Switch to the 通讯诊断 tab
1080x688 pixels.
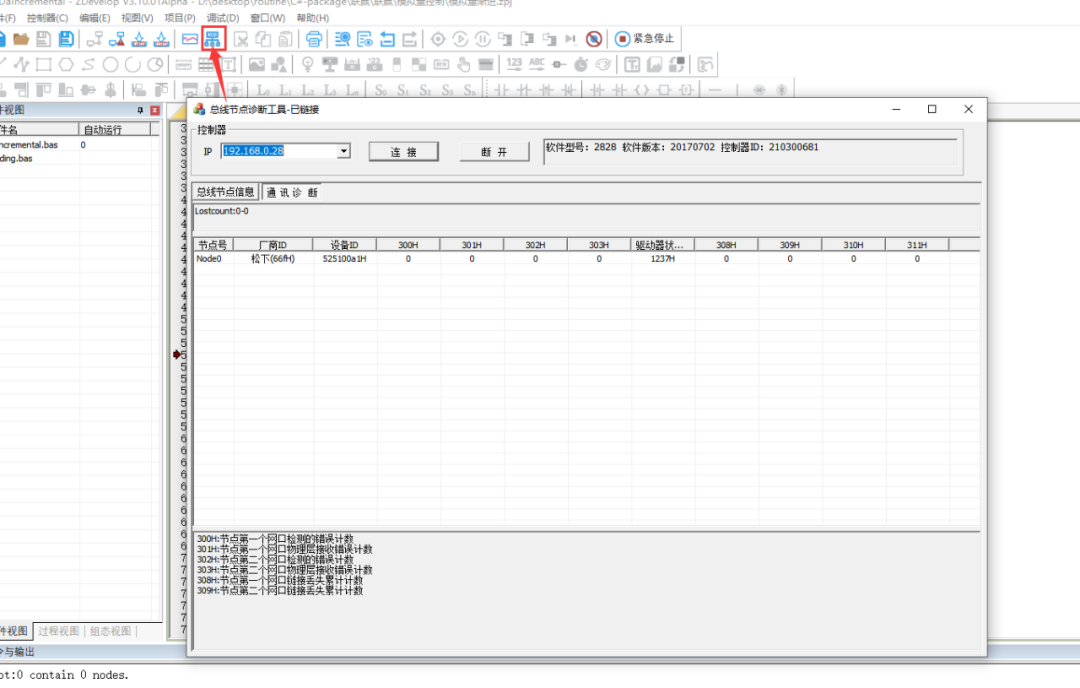pos(292,192)
